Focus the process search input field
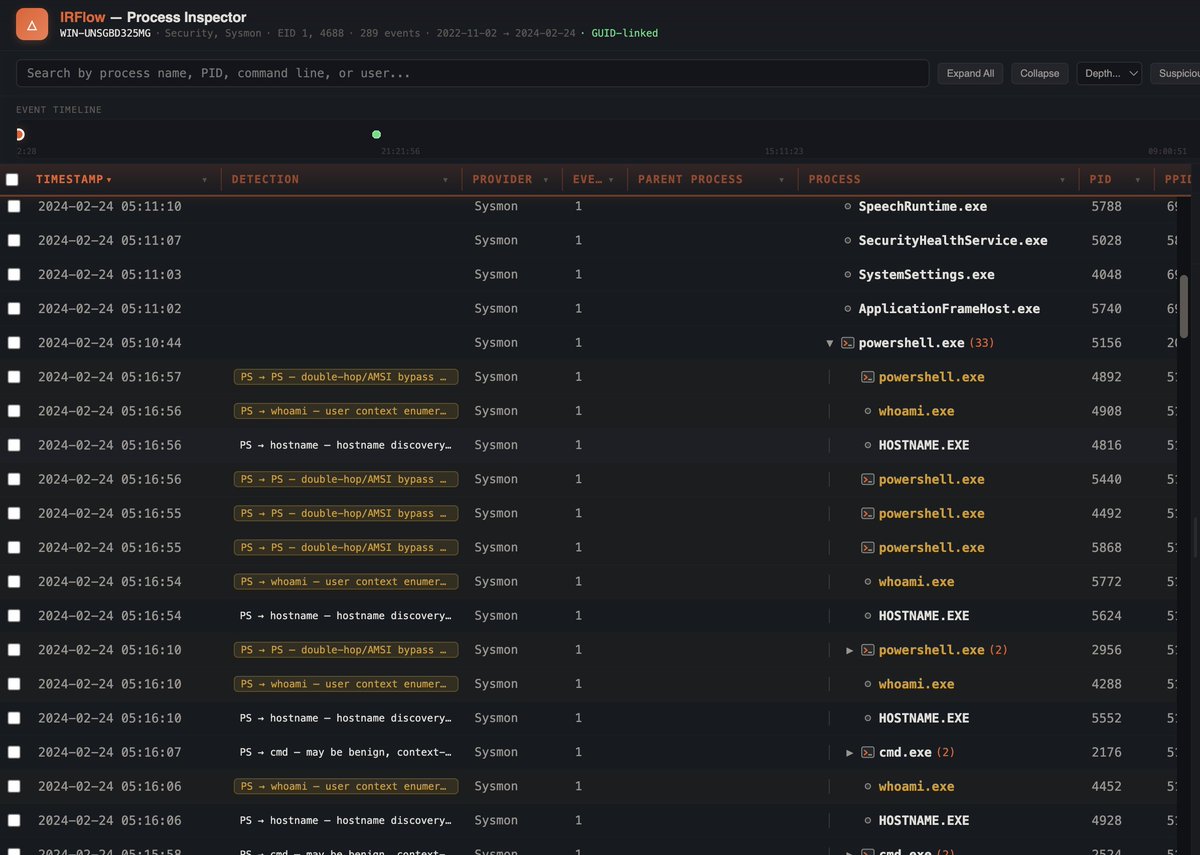 coord(473,73)
